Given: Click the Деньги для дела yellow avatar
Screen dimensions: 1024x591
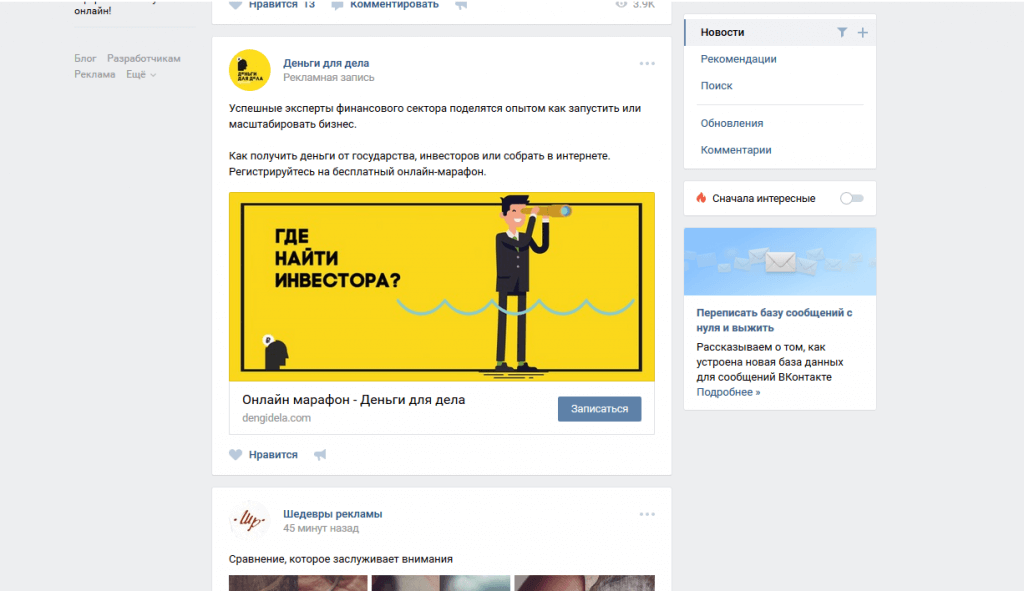Looking at the screenshot, I should pyautogui.click(x=249, y=70).
